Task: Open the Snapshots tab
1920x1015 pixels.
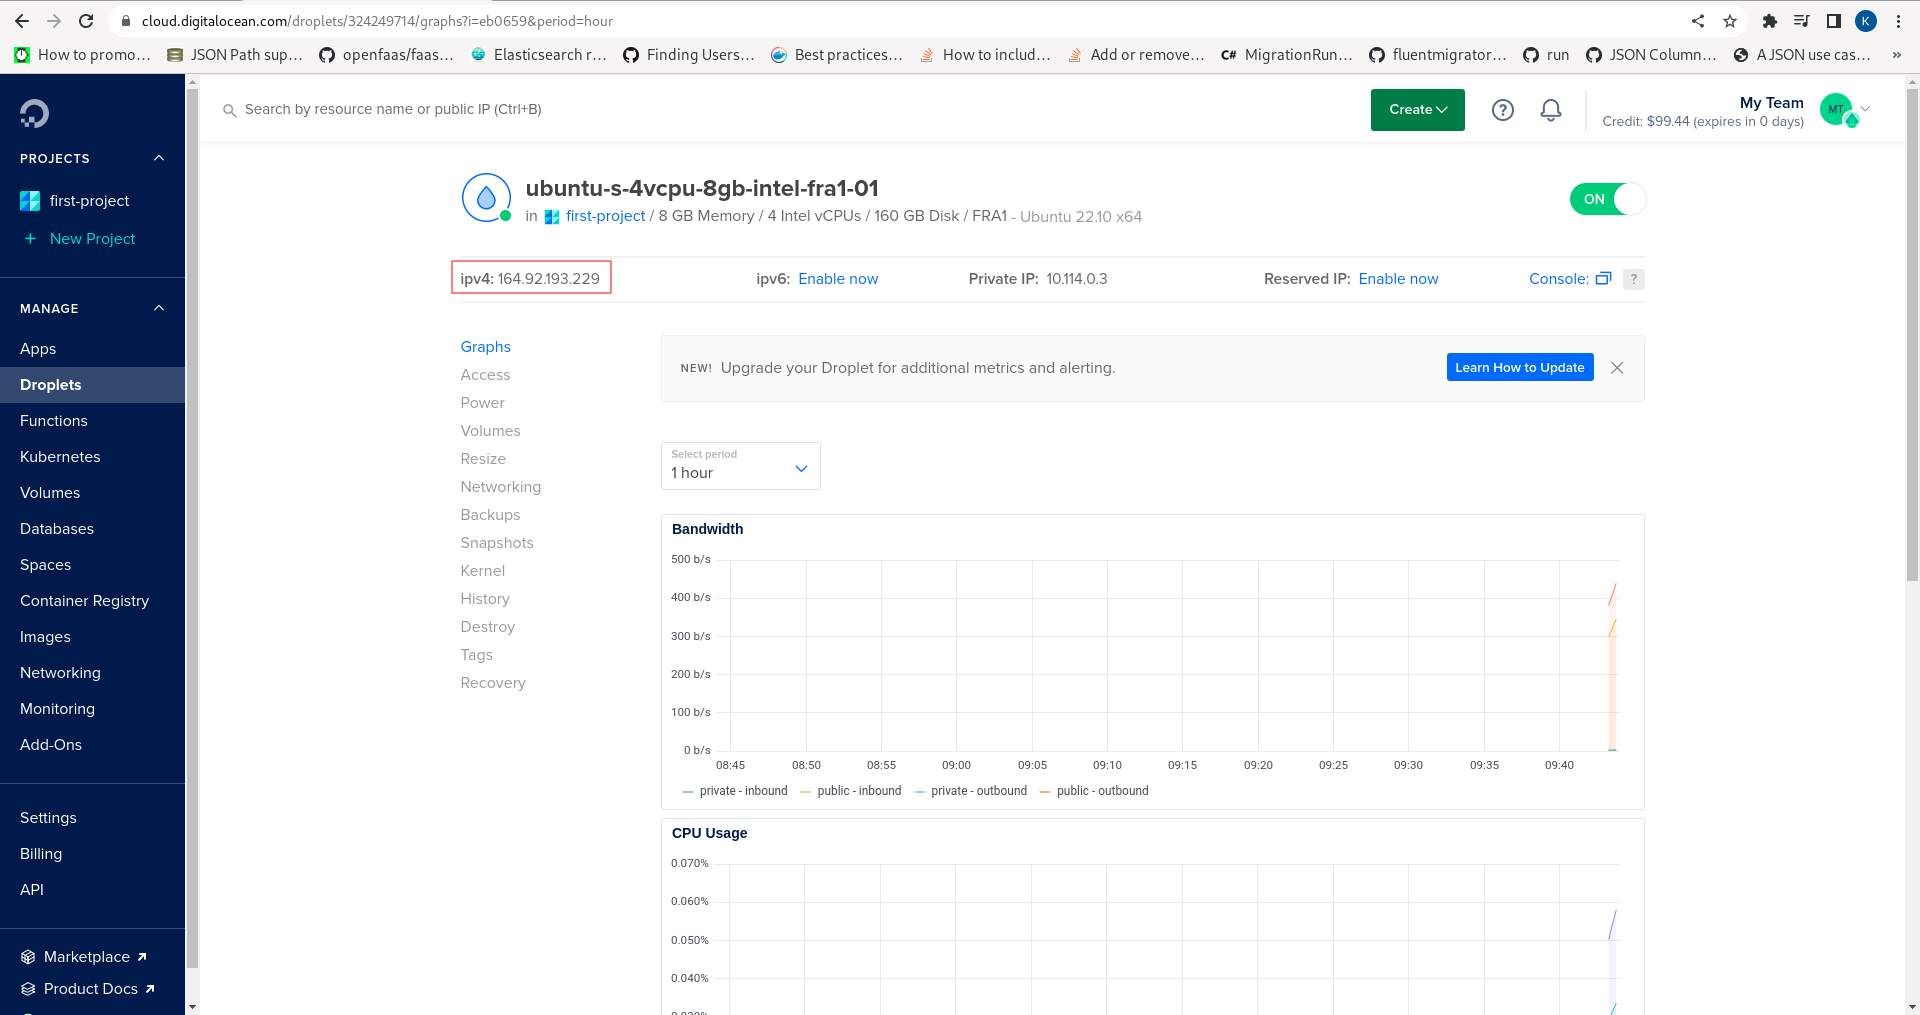Action: pyautogui.click(x=497, y=543)
